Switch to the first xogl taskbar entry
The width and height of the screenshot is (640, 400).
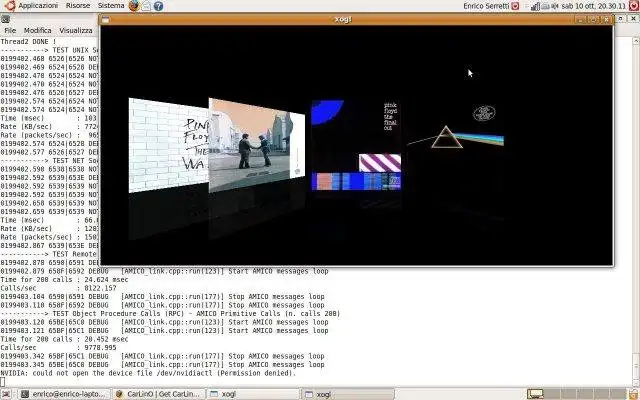tap(253, 394)
